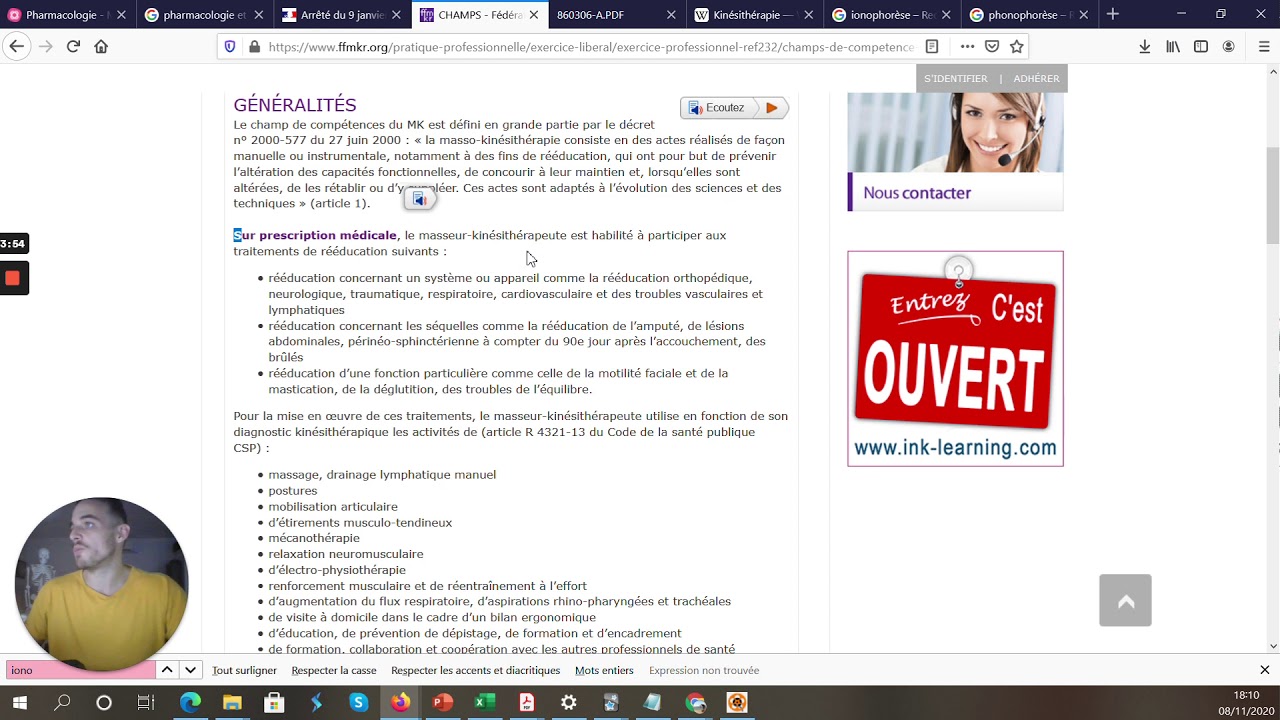Image resolution: width=1280 pixels, height=720 pixels.
Task: Toggle Tout surligner option
Action: [244, 670]
